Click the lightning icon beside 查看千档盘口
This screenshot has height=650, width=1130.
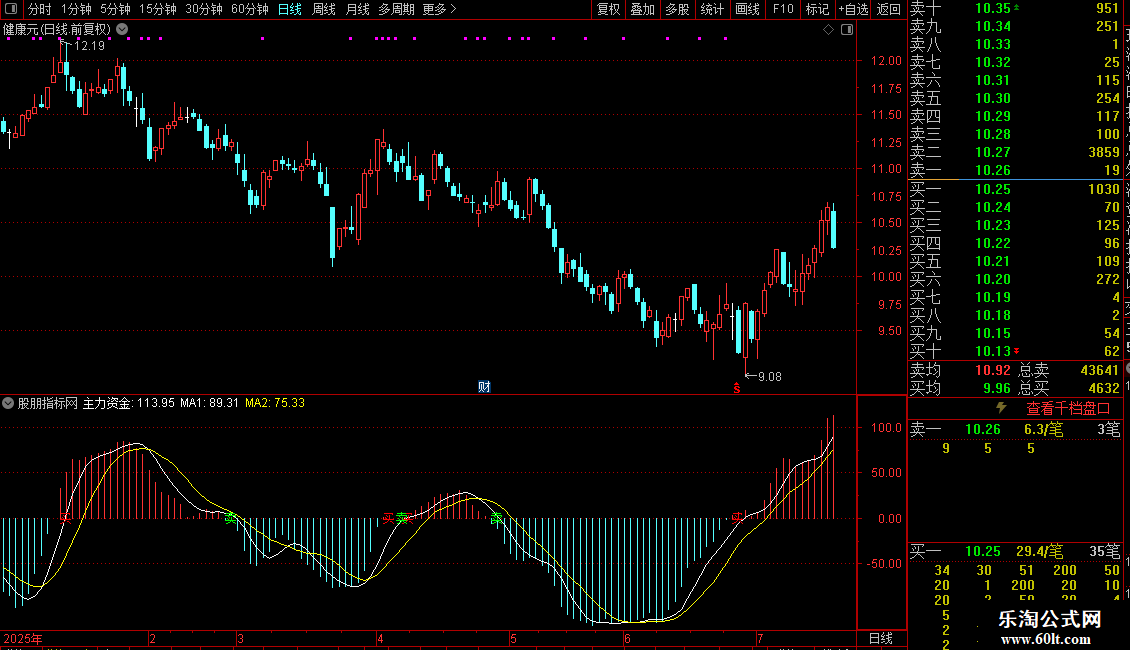tap(1001, 408)
